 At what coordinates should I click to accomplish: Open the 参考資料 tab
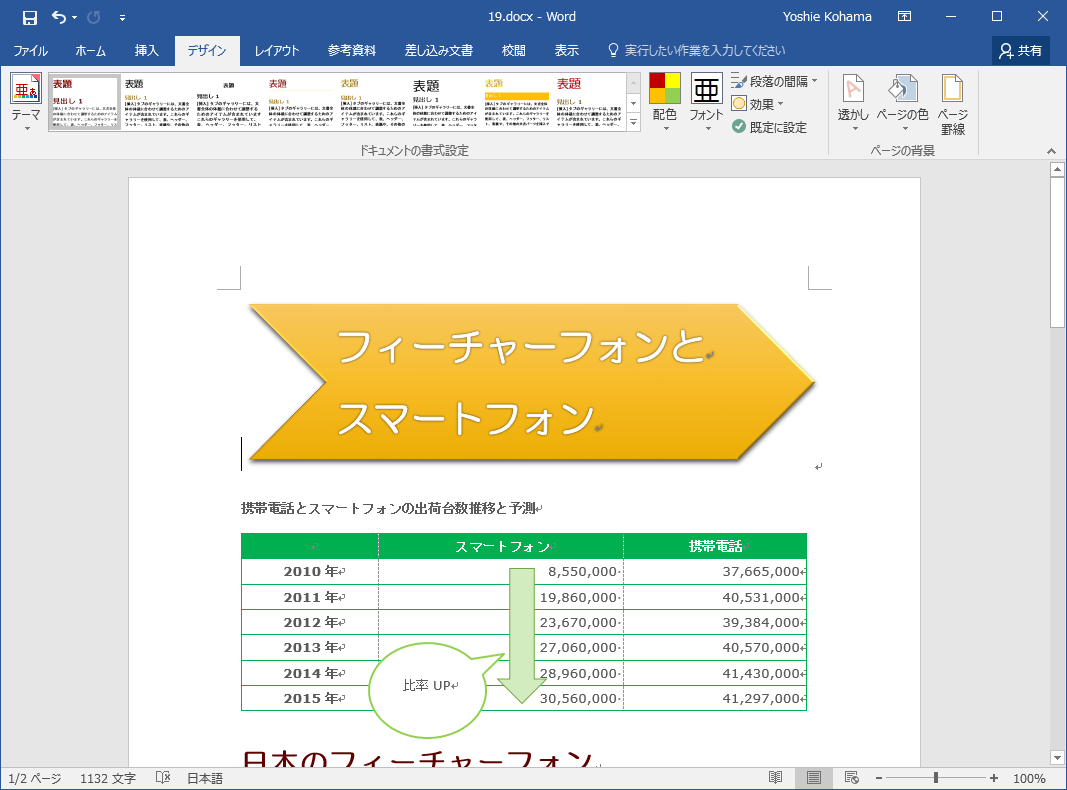(352, 51)
